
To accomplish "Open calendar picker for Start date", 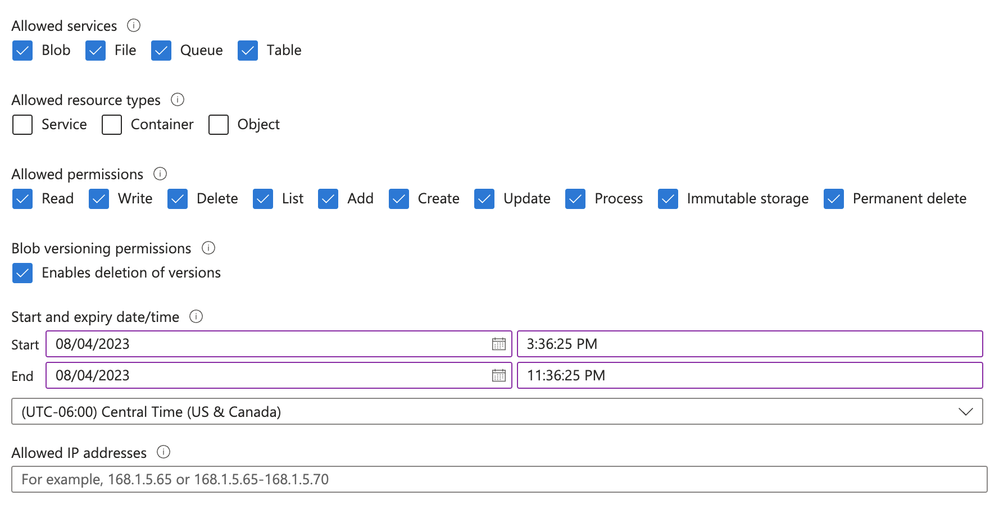I will click(499, 344).
